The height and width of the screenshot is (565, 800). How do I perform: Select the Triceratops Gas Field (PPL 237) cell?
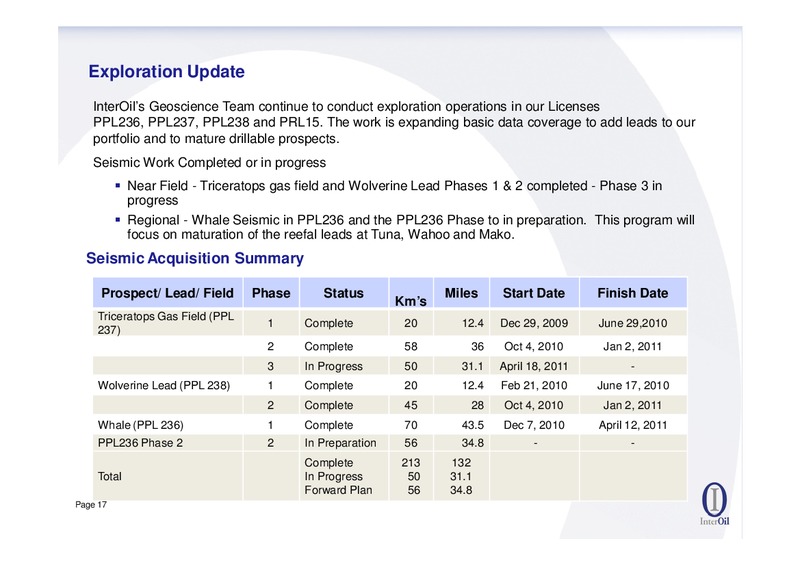pos(166,323)
